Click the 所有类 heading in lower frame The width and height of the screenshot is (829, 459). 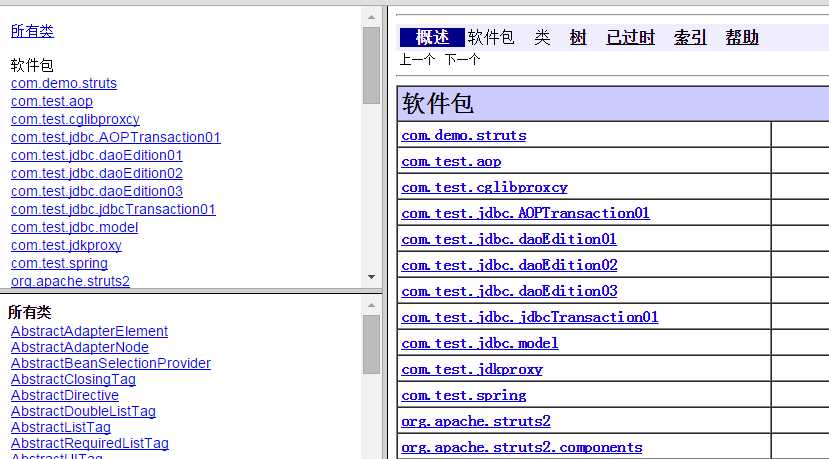30,312
